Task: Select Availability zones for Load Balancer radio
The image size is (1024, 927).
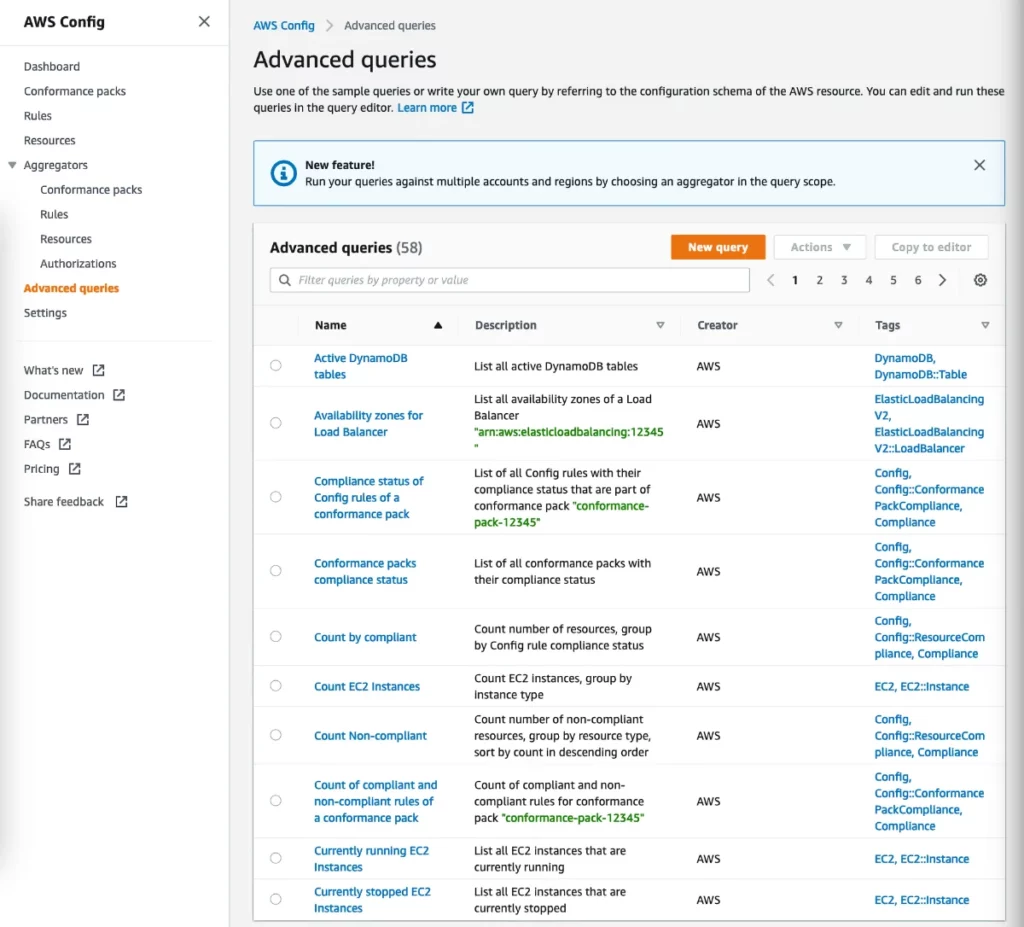Action: (x=276, y=423)
